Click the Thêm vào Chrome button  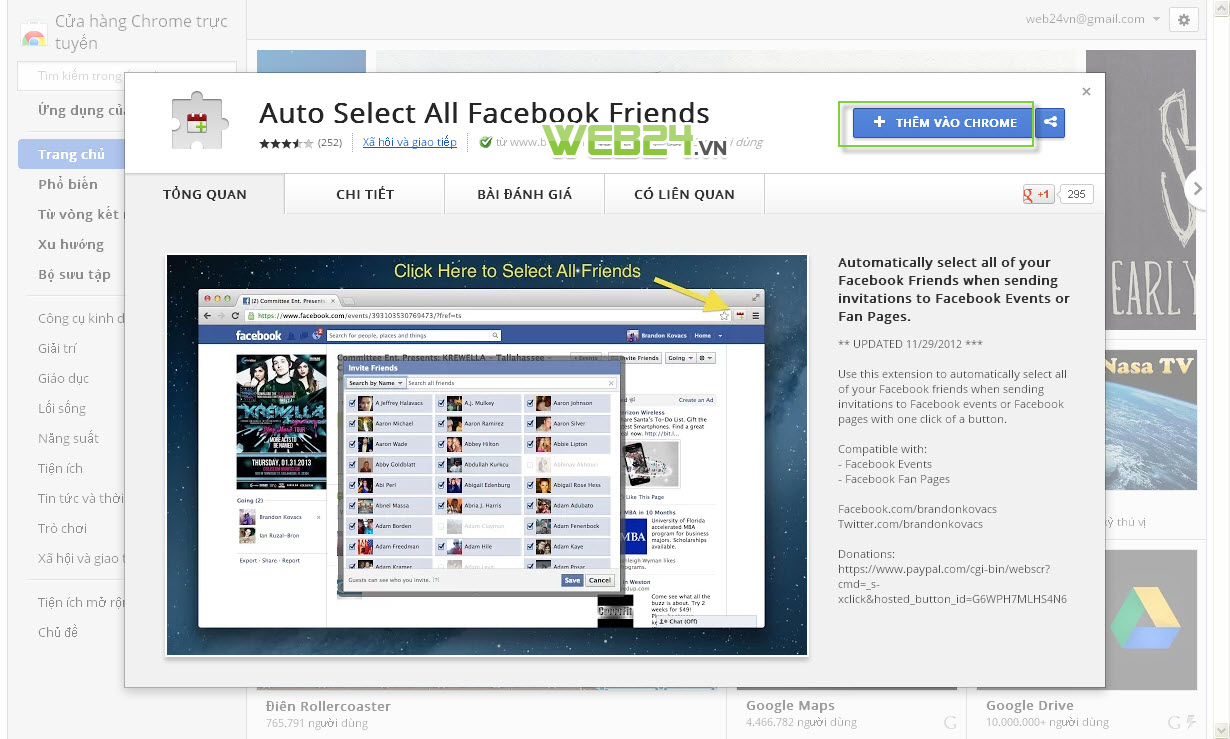click(944, 123)
